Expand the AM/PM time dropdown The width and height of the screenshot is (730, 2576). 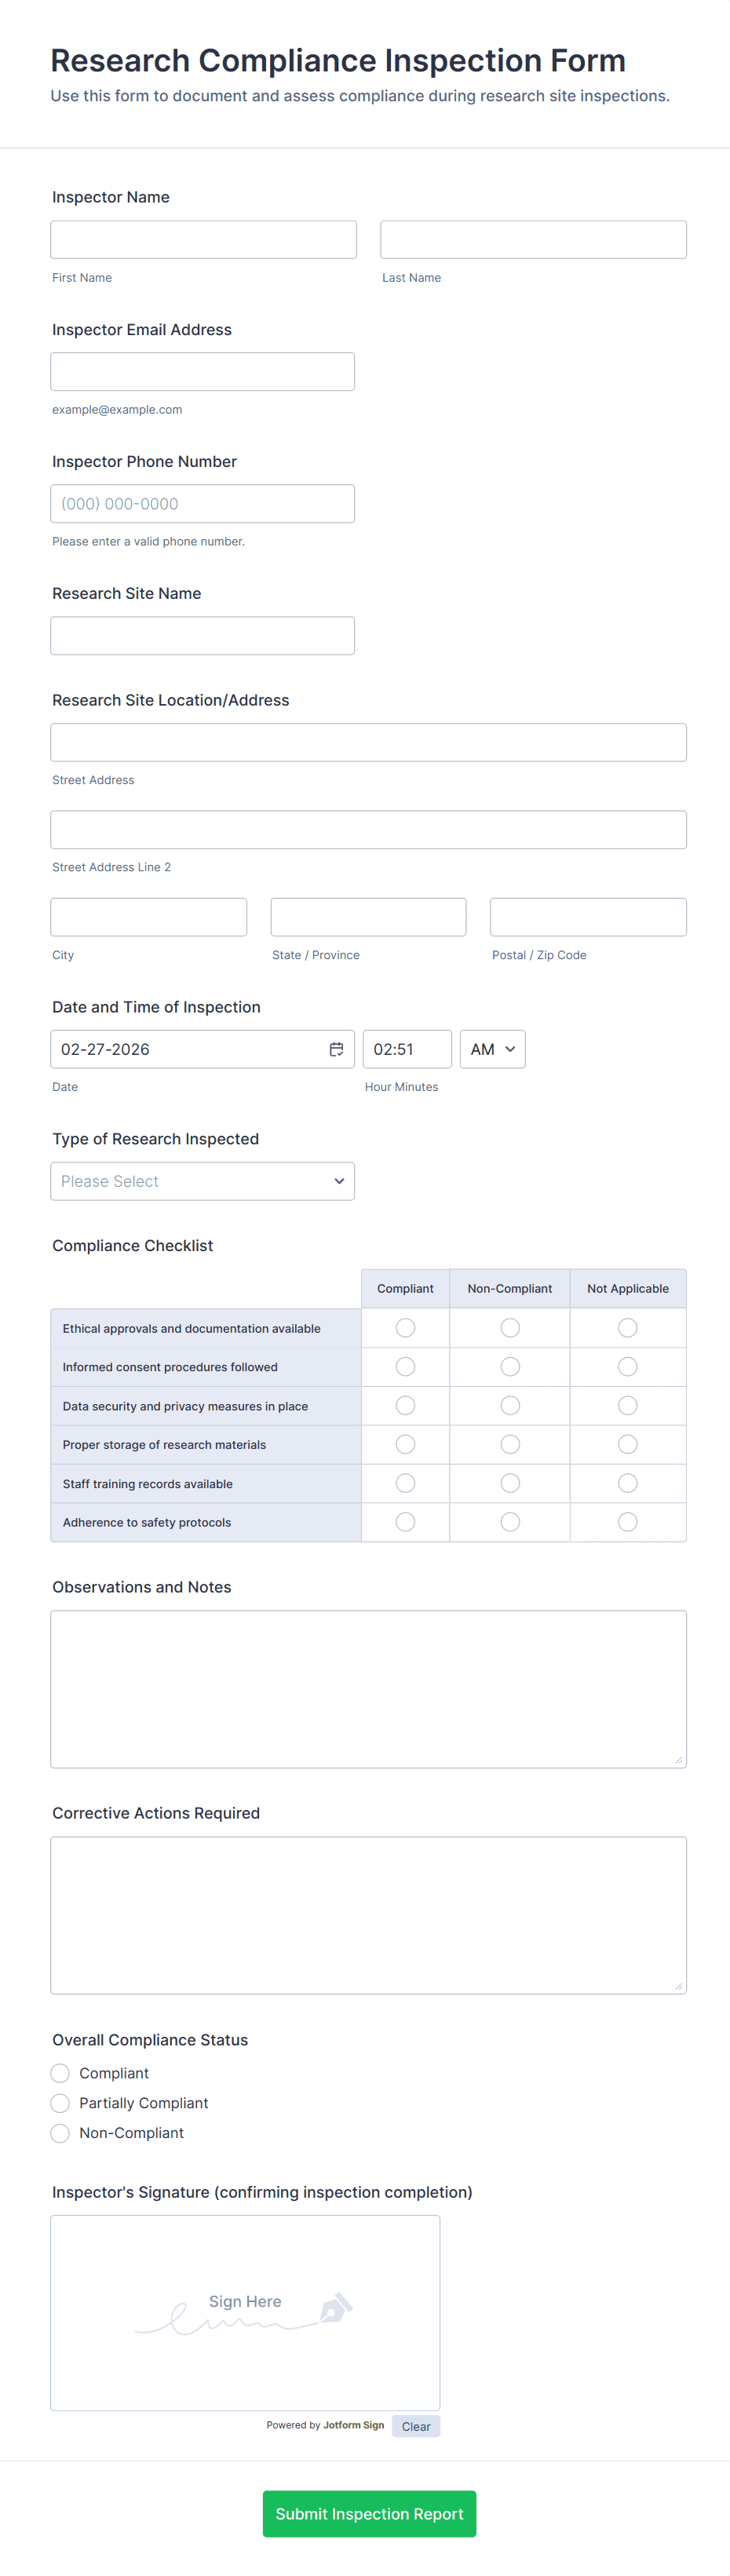pos(492,1049)
